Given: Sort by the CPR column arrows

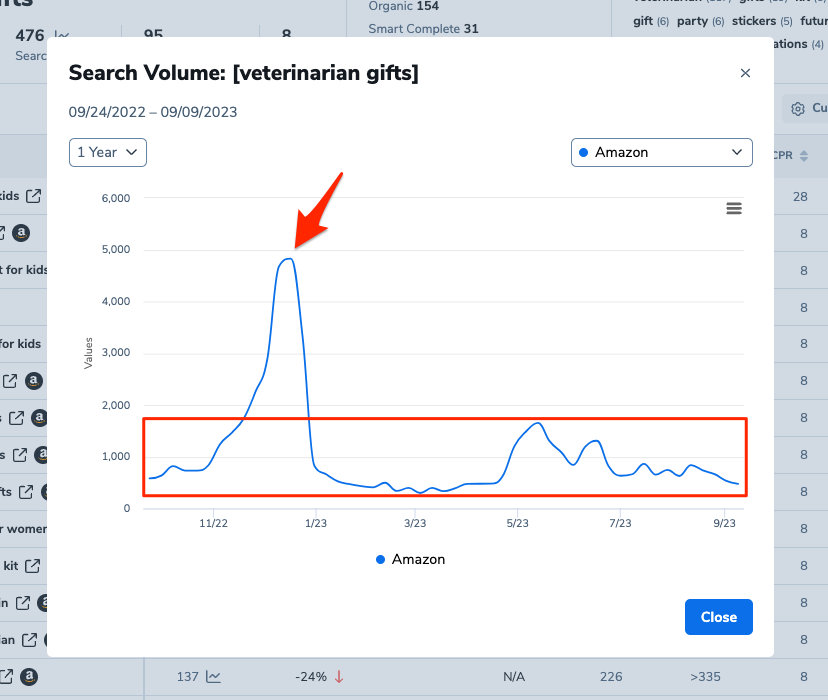Looking at the screenshot, I should [804, 156].
